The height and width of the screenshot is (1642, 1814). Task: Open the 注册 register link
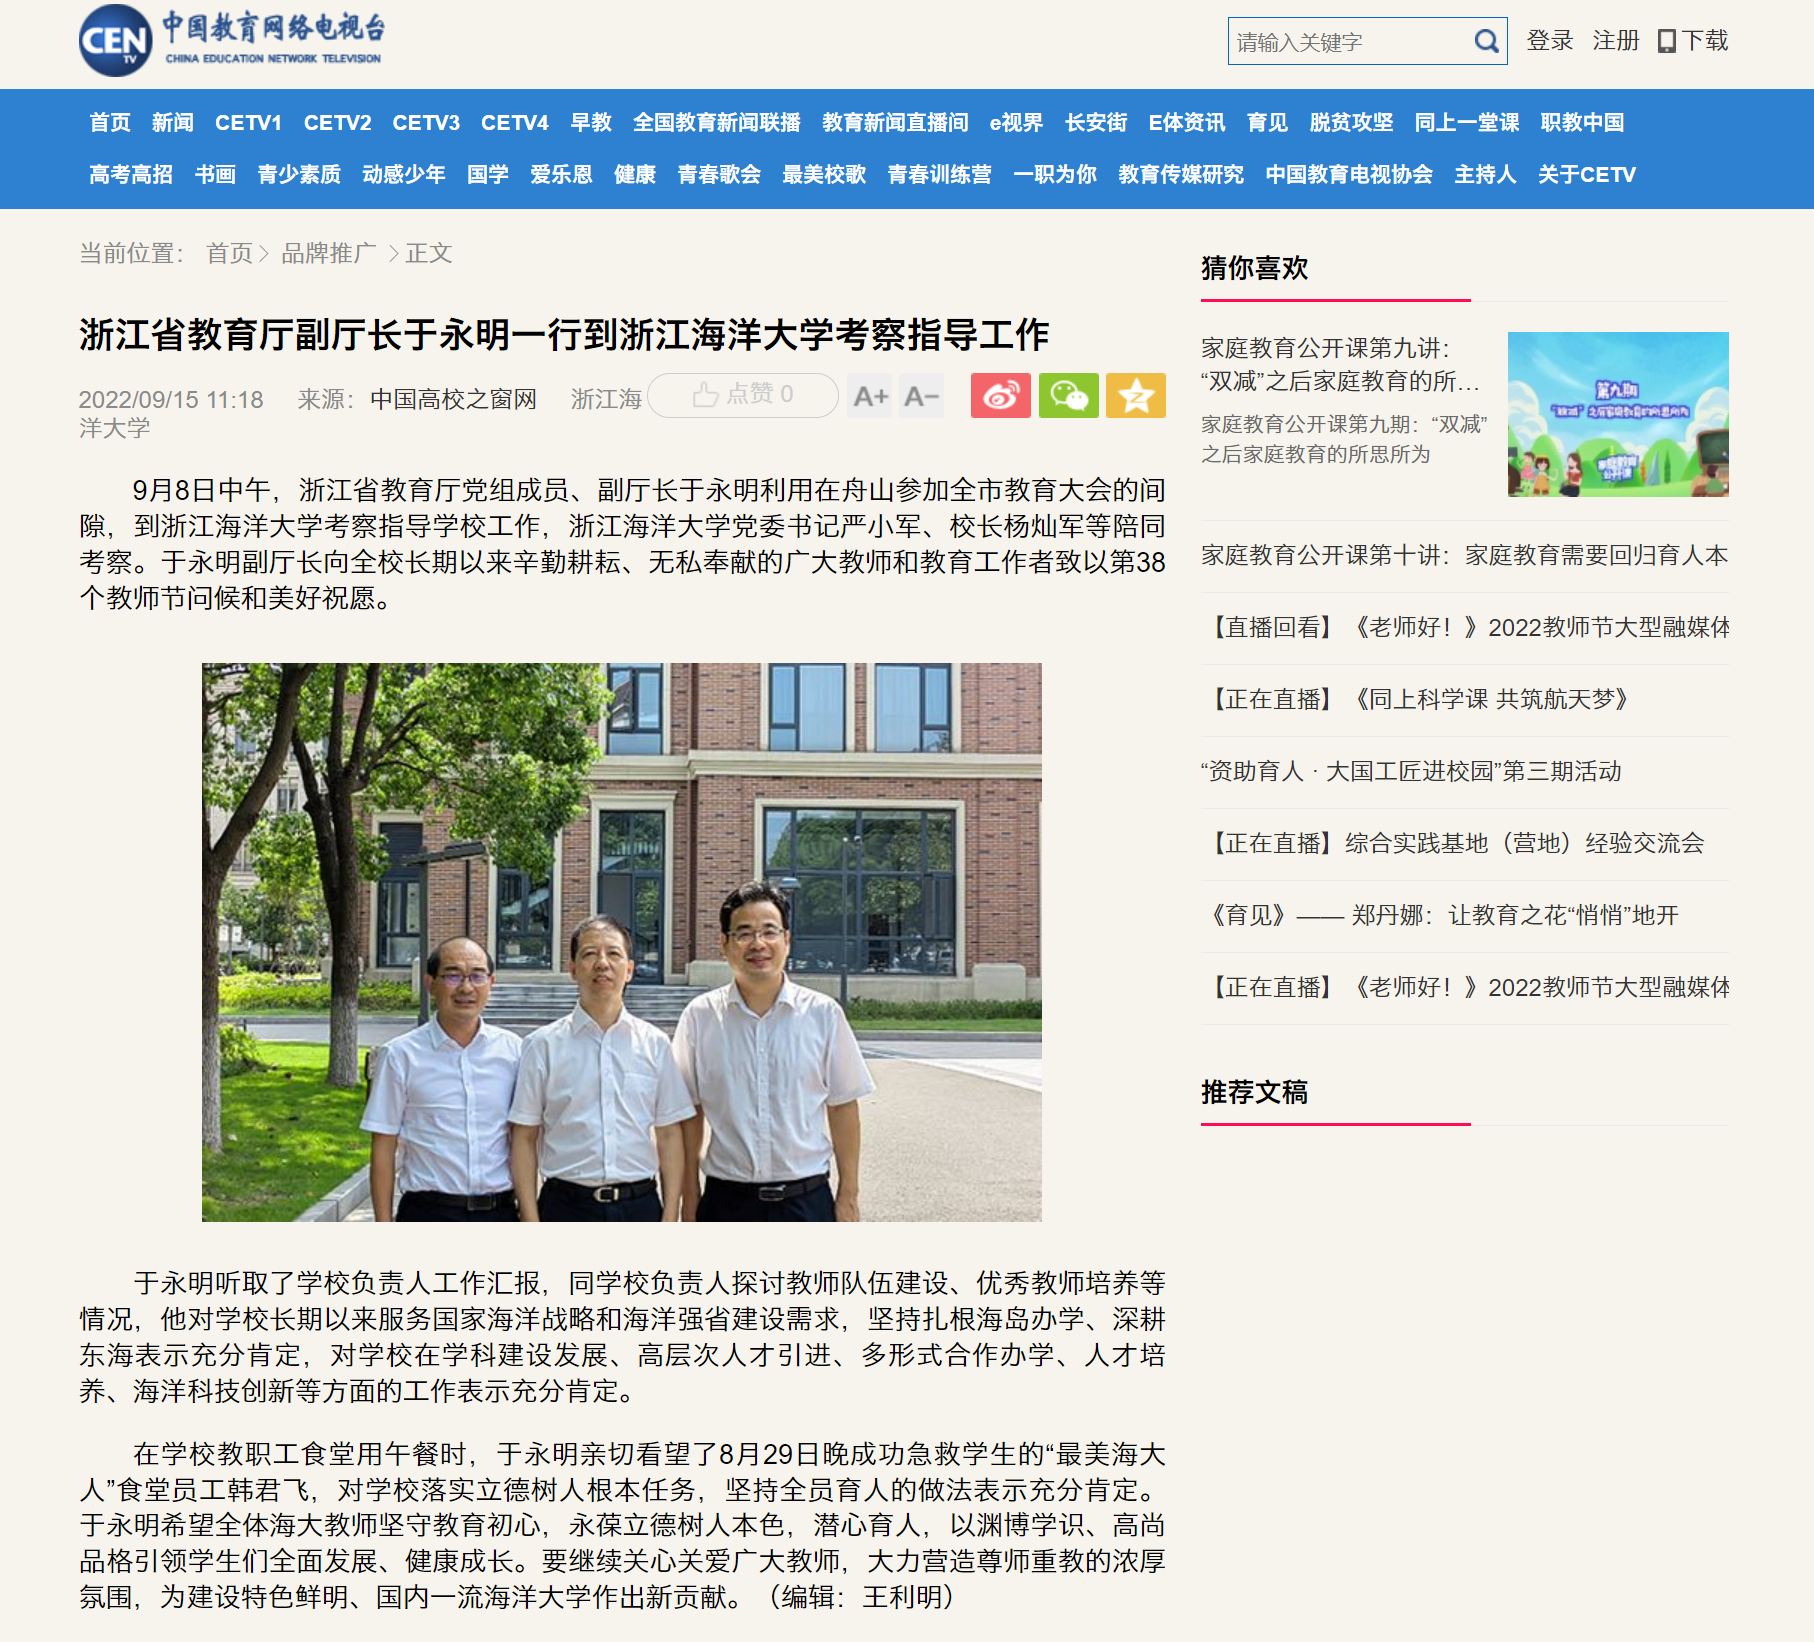click(x=1616, y=41)
